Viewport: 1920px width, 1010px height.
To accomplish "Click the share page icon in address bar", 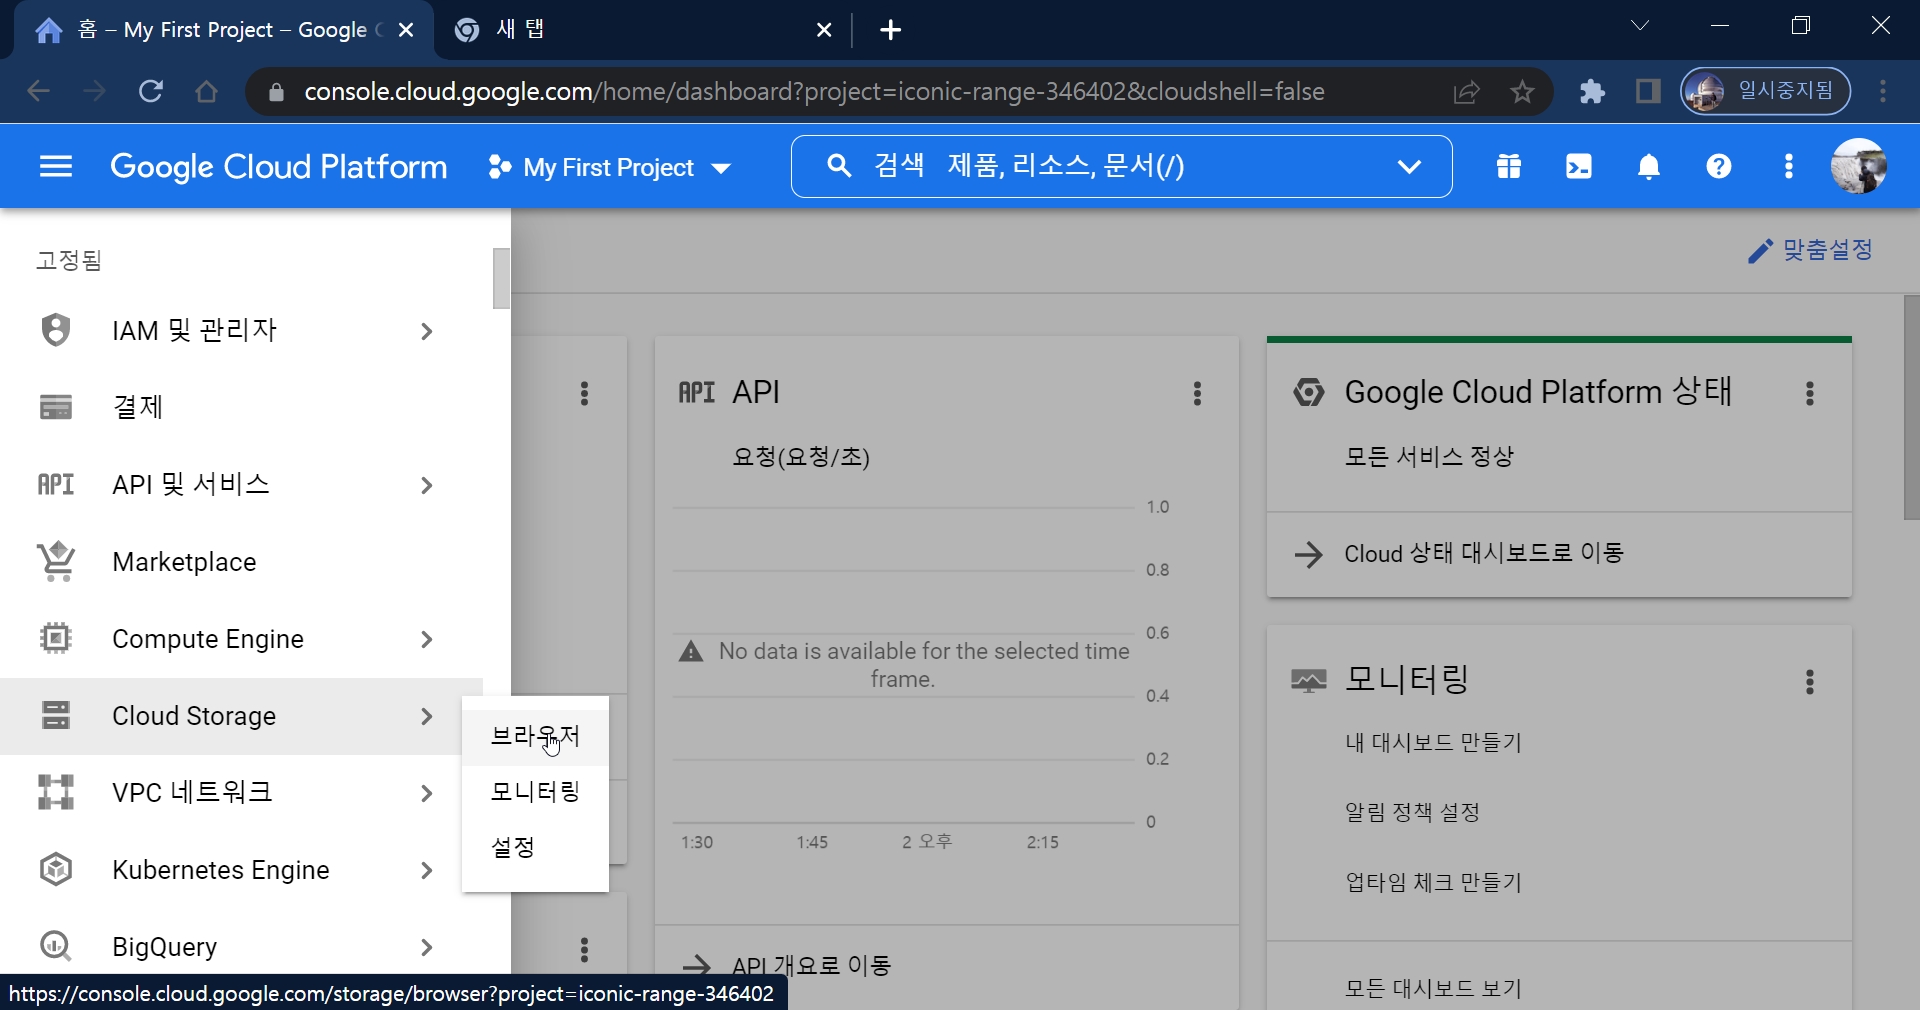I will 1466,92.
